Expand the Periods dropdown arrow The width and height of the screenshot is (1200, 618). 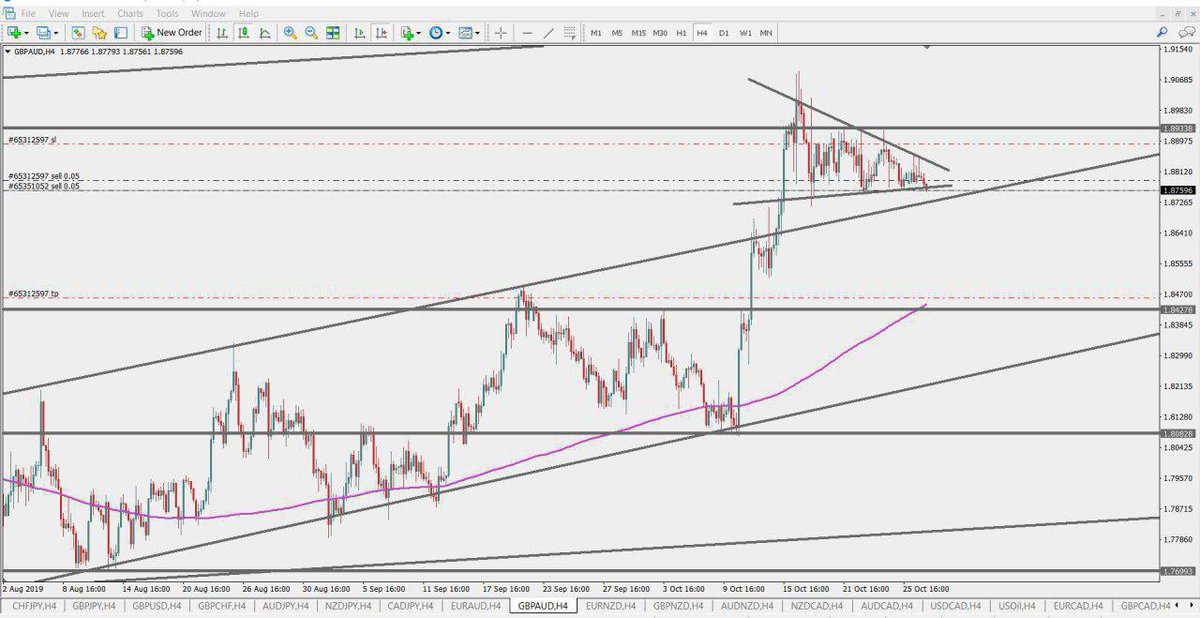point(449,32)
